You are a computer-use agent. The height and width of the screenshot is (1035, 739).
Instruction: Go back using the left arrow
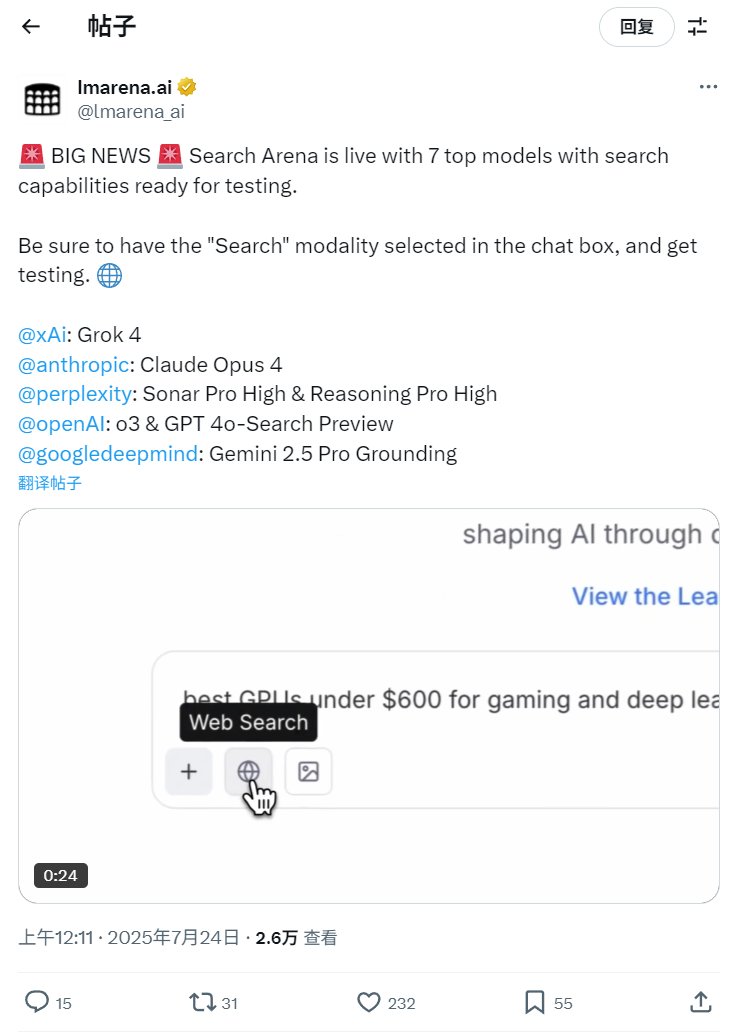pyautogui.click(x=31, y=26)
